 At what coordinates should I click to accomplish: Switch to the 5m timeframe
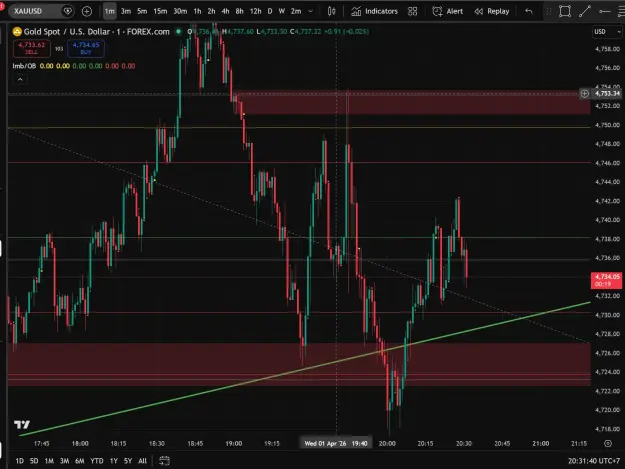pyautogui.click(x=142, y=11)
